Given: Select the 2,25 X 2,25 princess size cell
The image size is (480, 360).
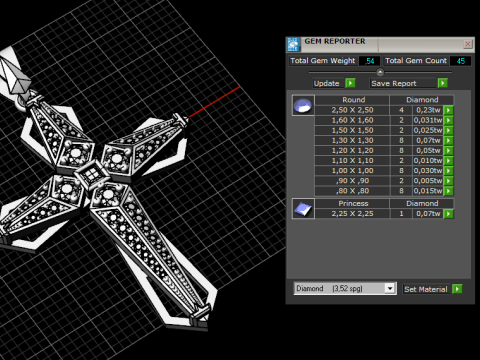Looking at the screenshot, I should pos(352,214).
